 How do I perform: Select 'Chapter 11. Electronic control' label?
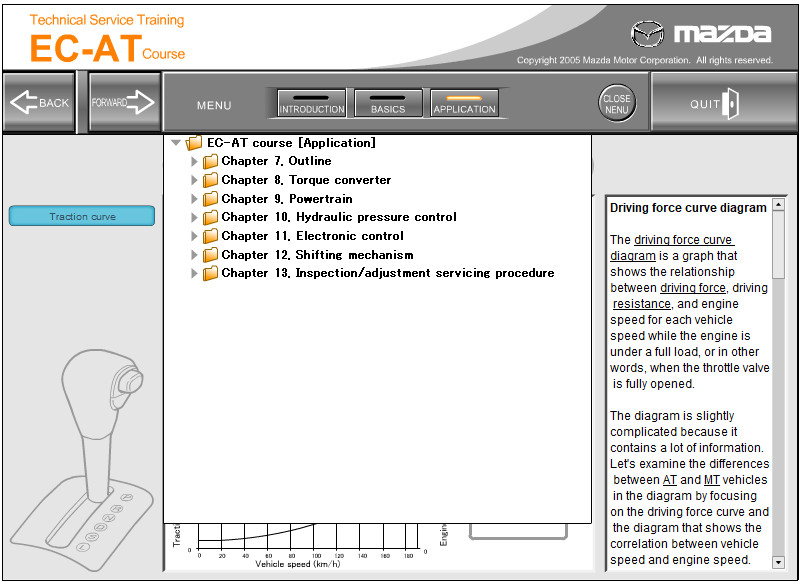pos(312,236)
